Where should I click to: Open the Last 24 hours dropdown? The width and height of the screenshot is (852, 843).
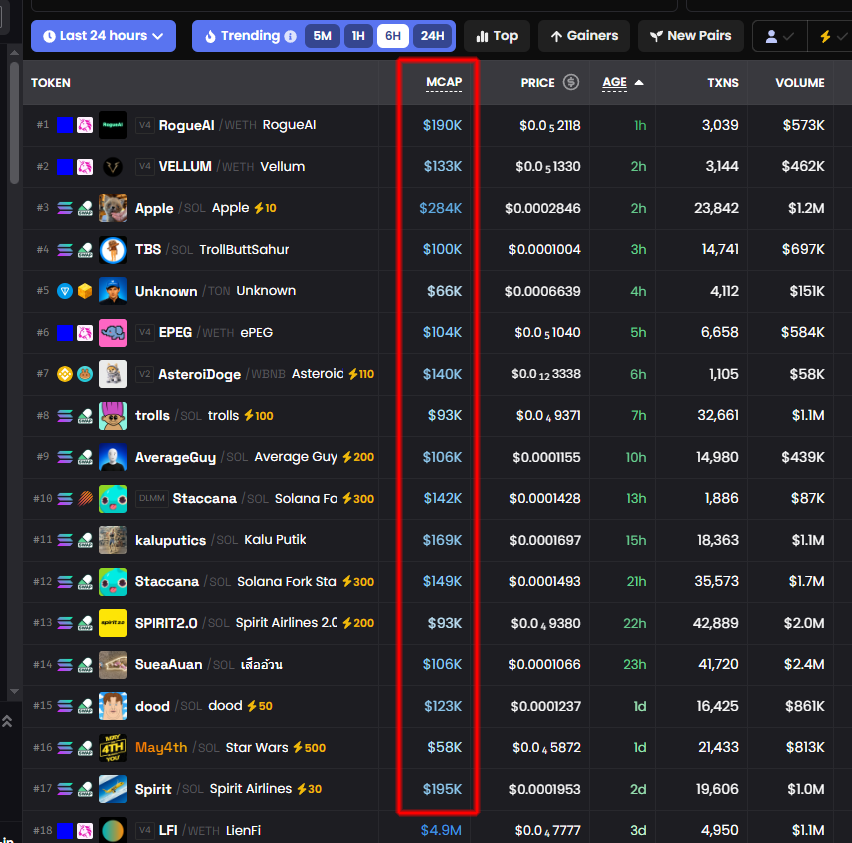click(103, 36)
